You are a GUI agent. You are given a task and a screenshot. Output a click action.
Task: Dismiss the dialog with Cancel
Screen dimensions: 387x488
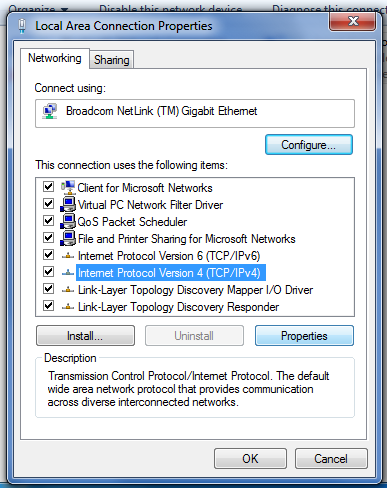pos(331,459)
